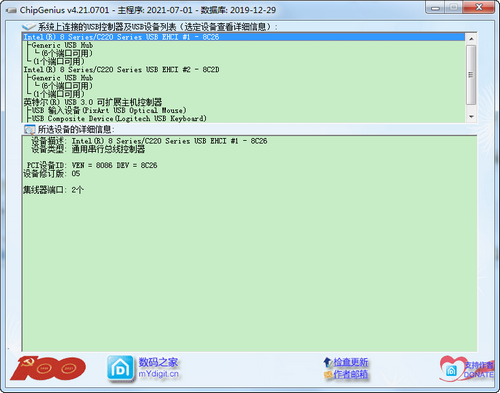Click the update arrow icon beside 检查更新
Viewport: 500px width, 393px height.
pos(328,362)
